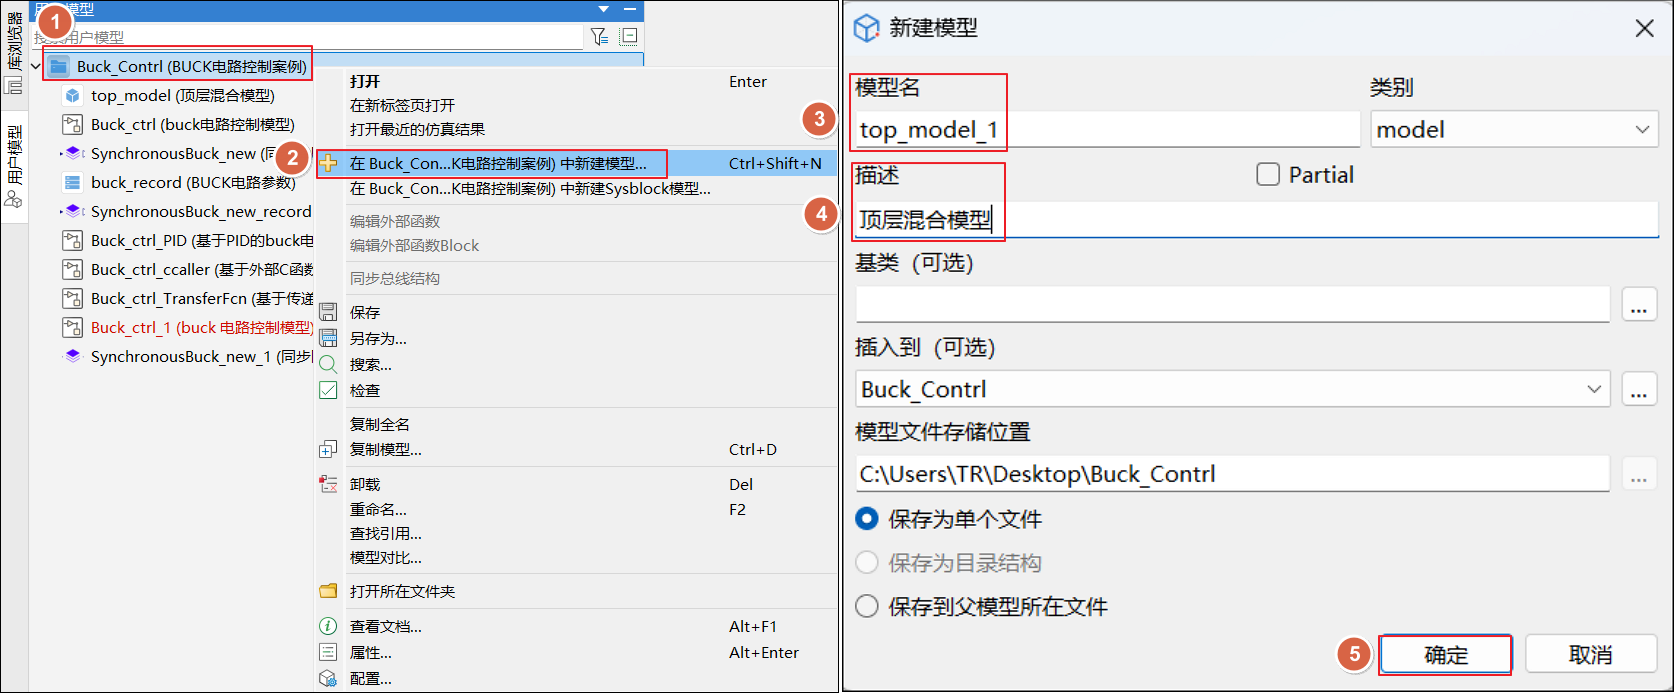The height and width of the screenshot is (693, 1676).
Task: Click the collapse-all icon in the model panel
Action: tap(629, 37)
